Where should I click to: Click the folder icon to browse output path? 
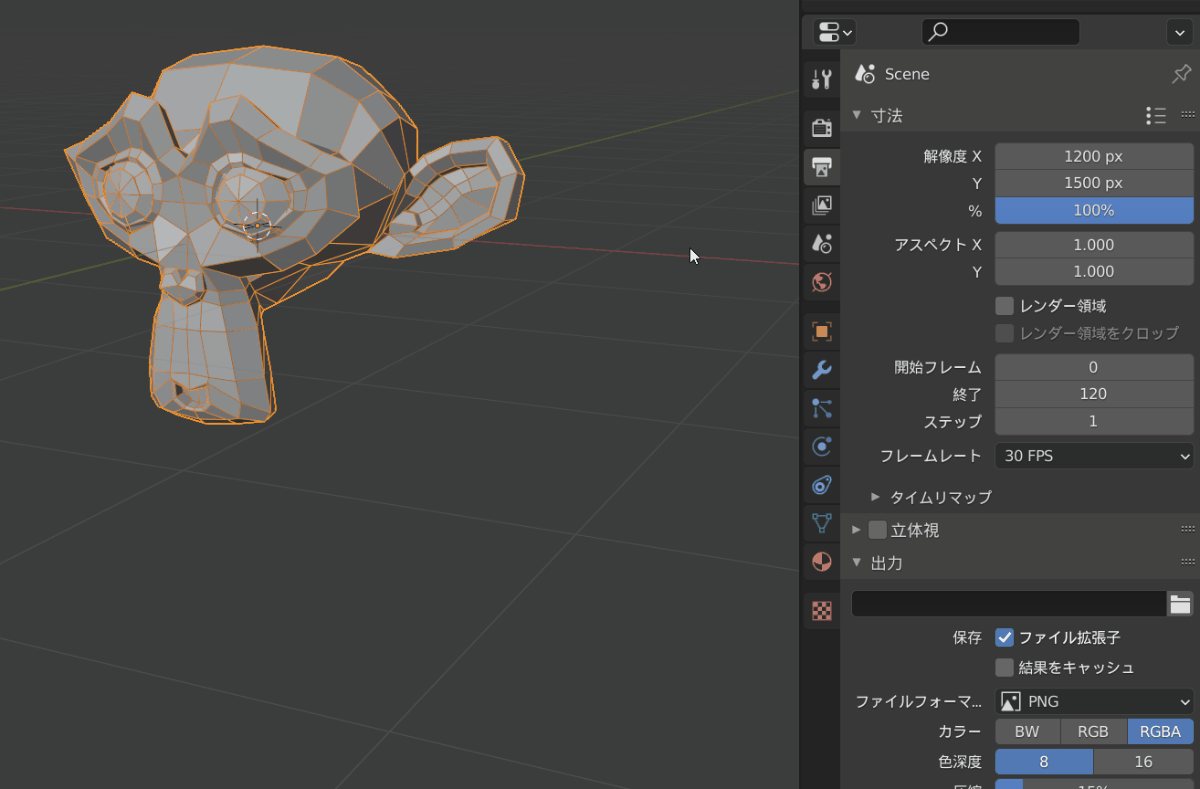pos(1181,603)
